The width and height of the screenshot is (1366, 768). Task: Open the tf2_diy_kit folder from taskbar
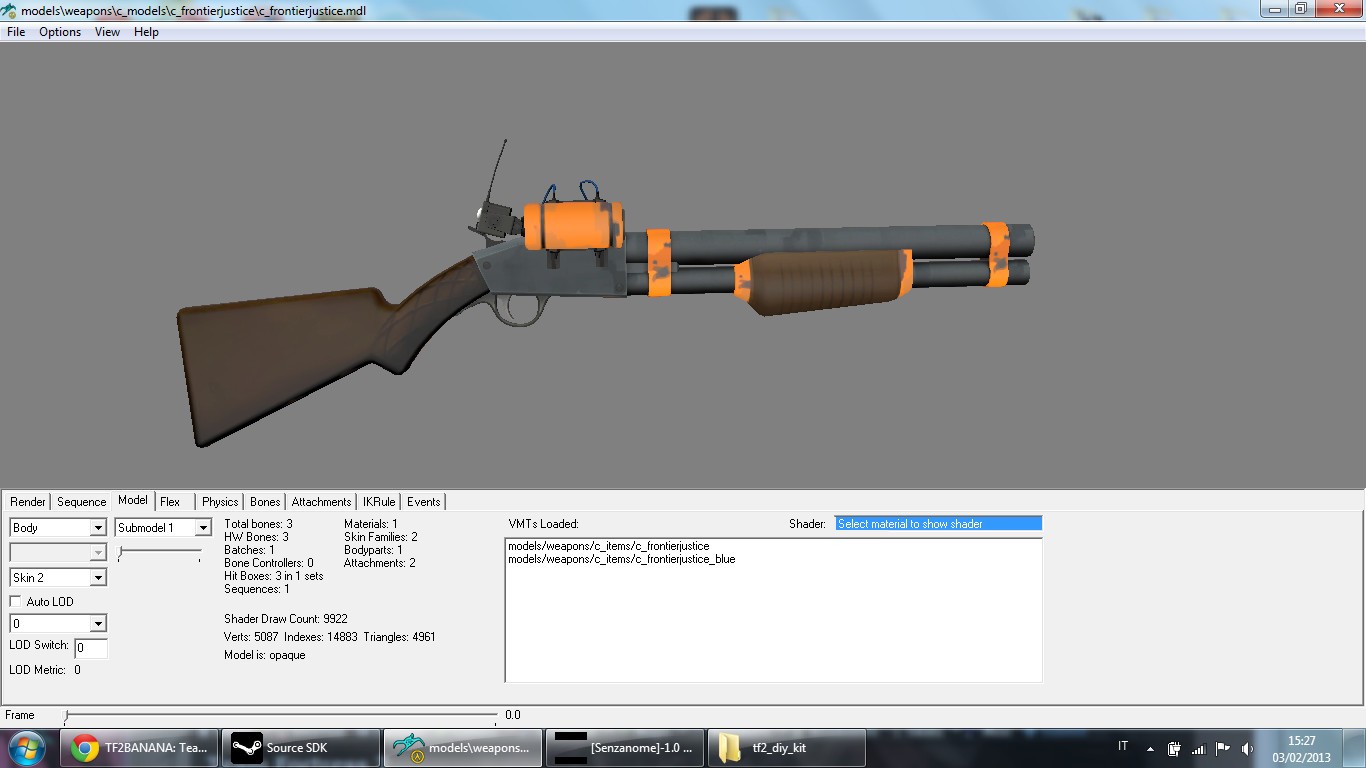786,747
